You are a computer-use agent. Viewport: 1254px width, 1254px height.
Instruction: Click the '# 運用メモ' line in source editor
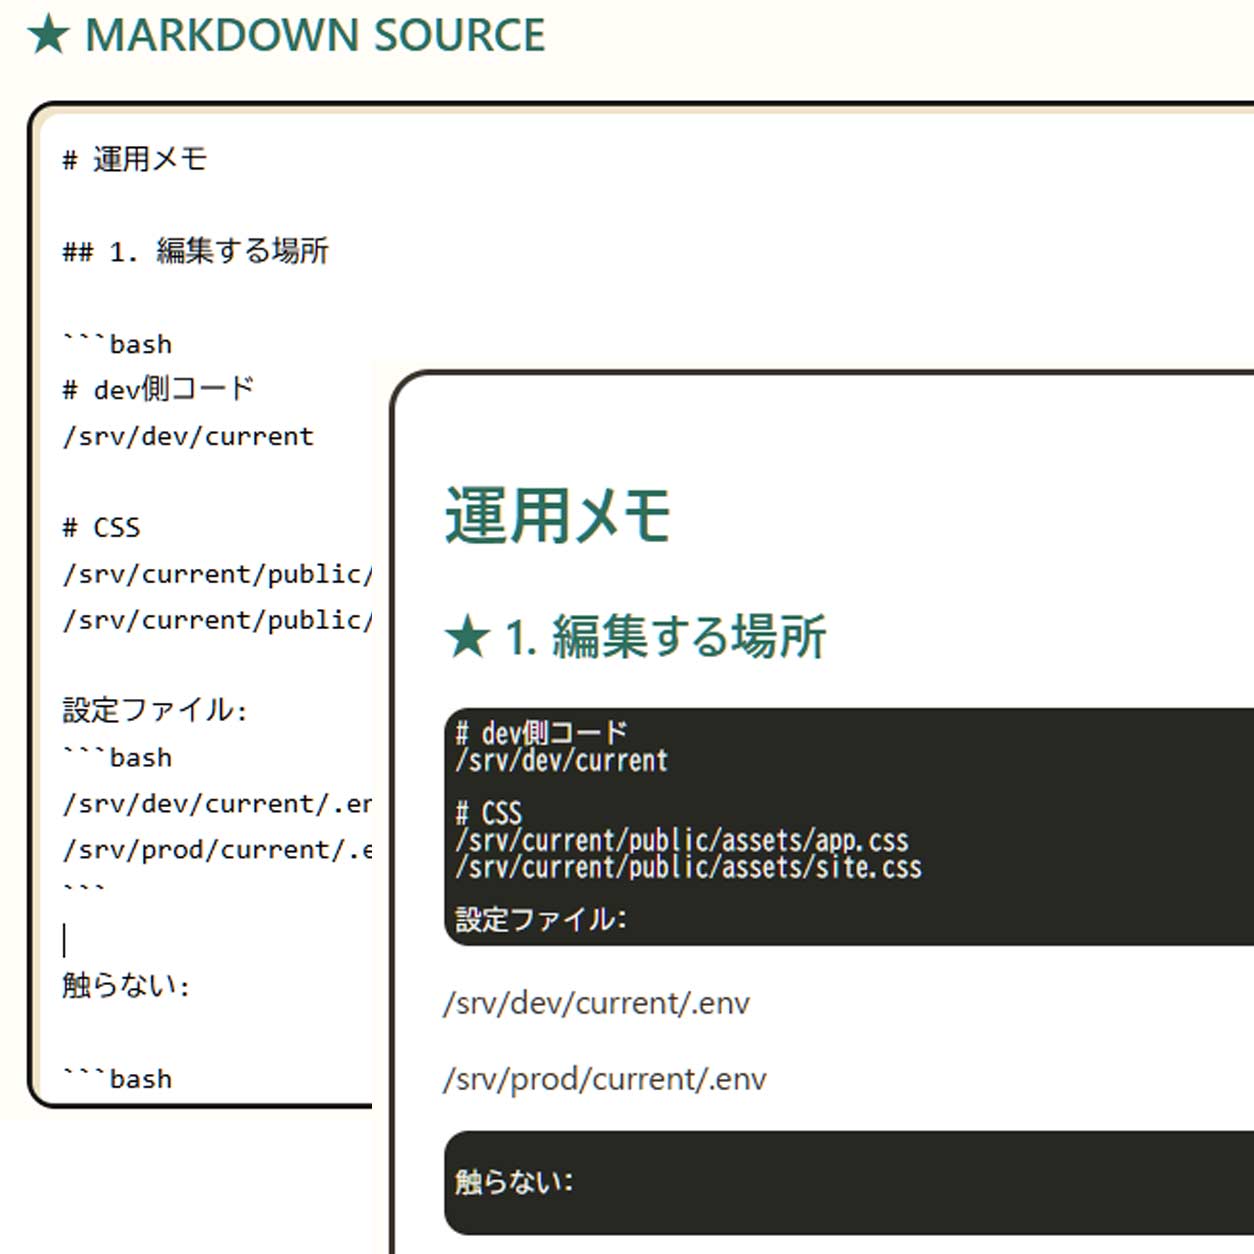[x=135, y=159]
